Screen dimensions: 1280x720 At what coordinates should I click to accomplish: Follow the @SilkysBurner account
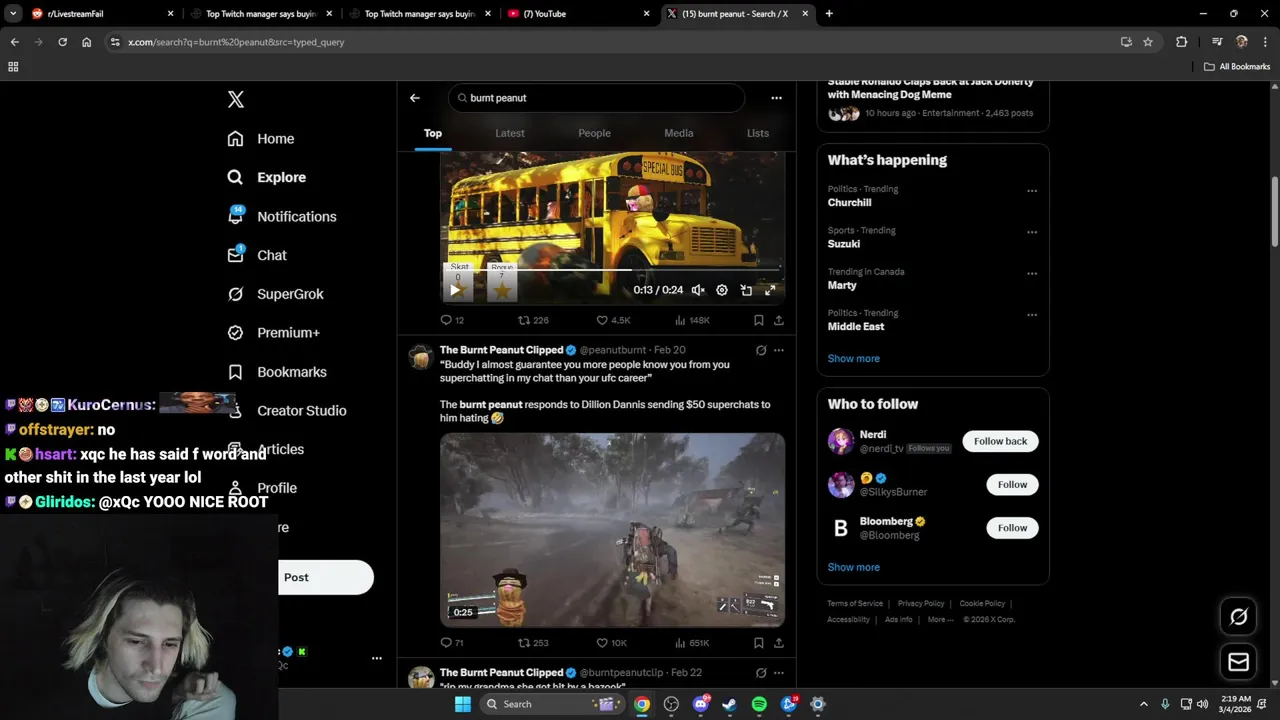[1012, 484]
